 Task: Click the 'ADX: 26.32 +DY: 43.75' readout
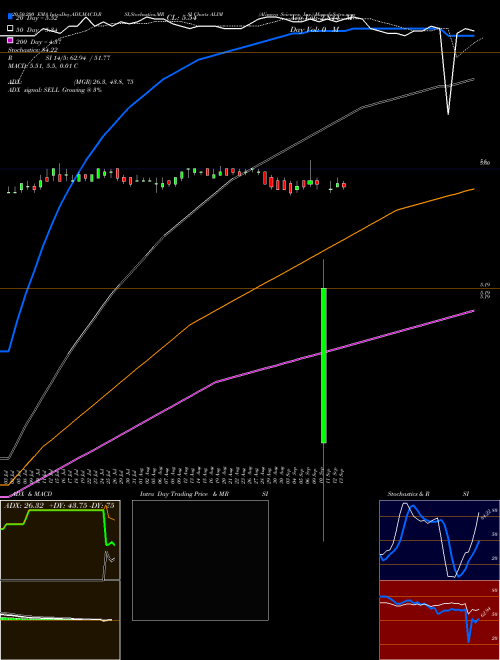pos(45,506)
